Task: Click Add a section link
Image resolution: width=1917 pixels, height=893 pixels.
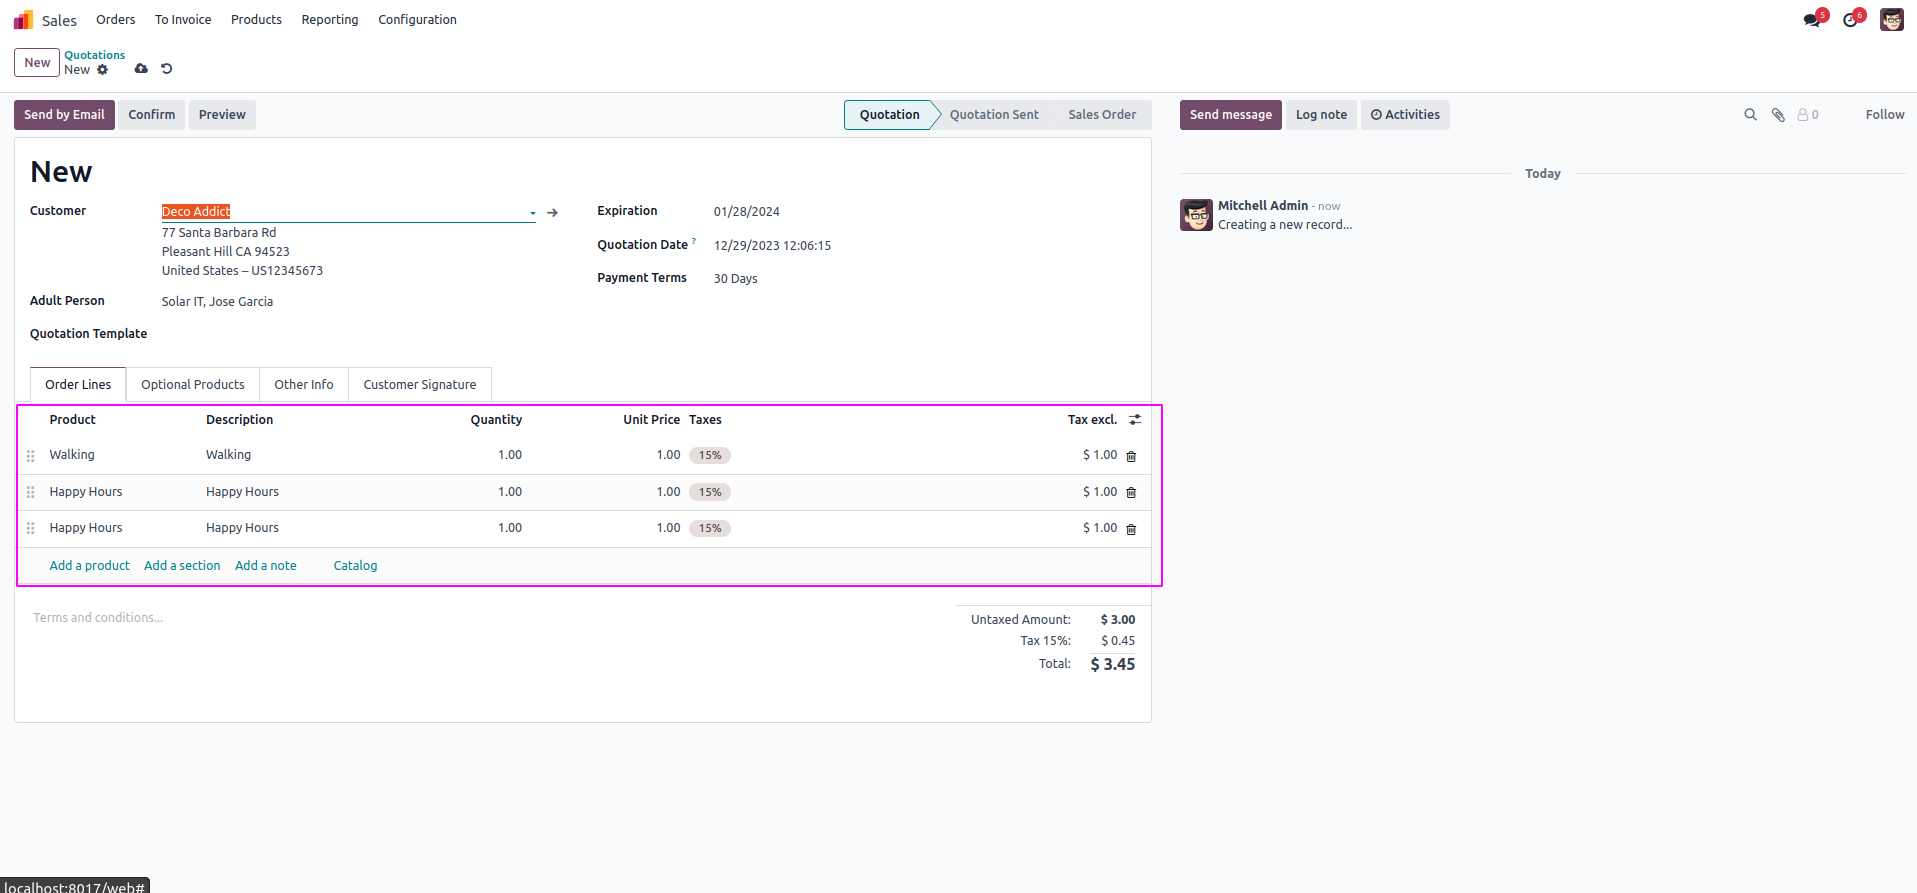Action: click(182, 566)
